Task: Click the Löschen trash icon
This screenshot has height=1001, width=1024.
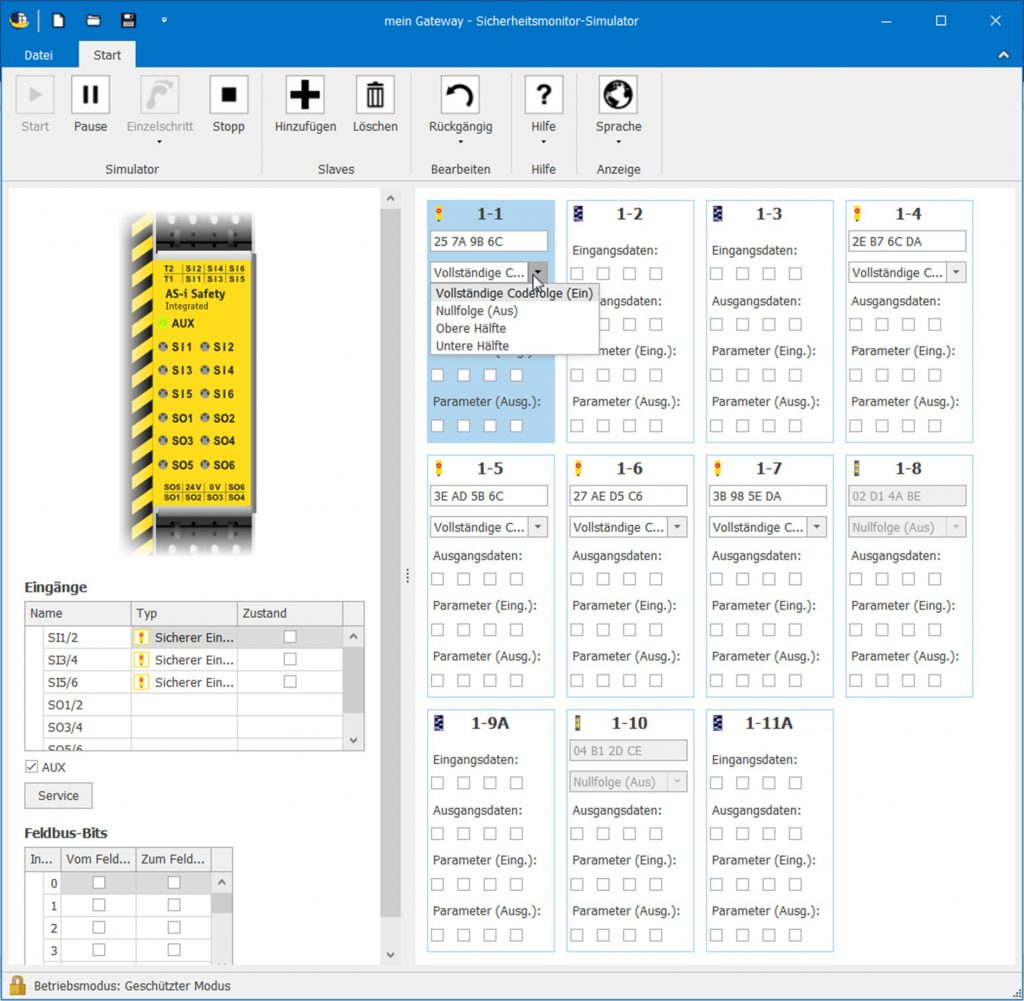Action: [x=375, y=97]
